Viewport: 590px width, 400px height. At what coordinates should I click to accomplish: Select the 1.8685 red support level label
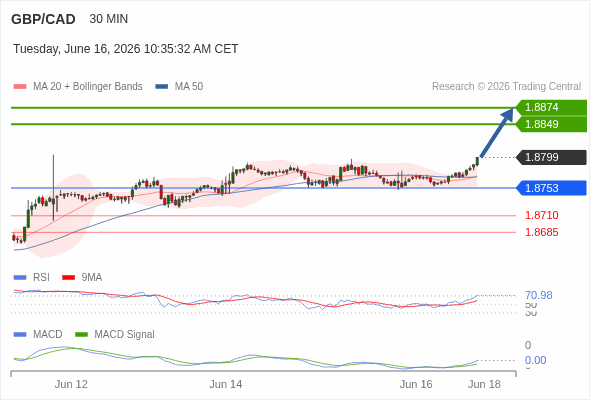(x=542, y=232)
